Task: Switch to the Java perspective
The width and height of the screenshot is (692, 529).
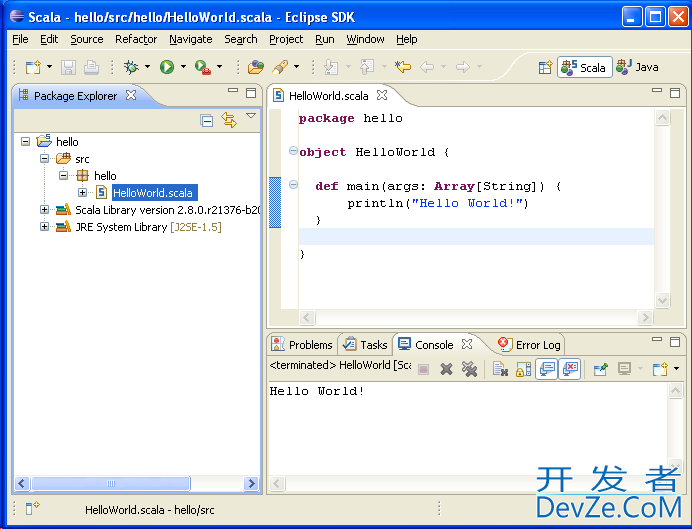Action: (637, 68)
